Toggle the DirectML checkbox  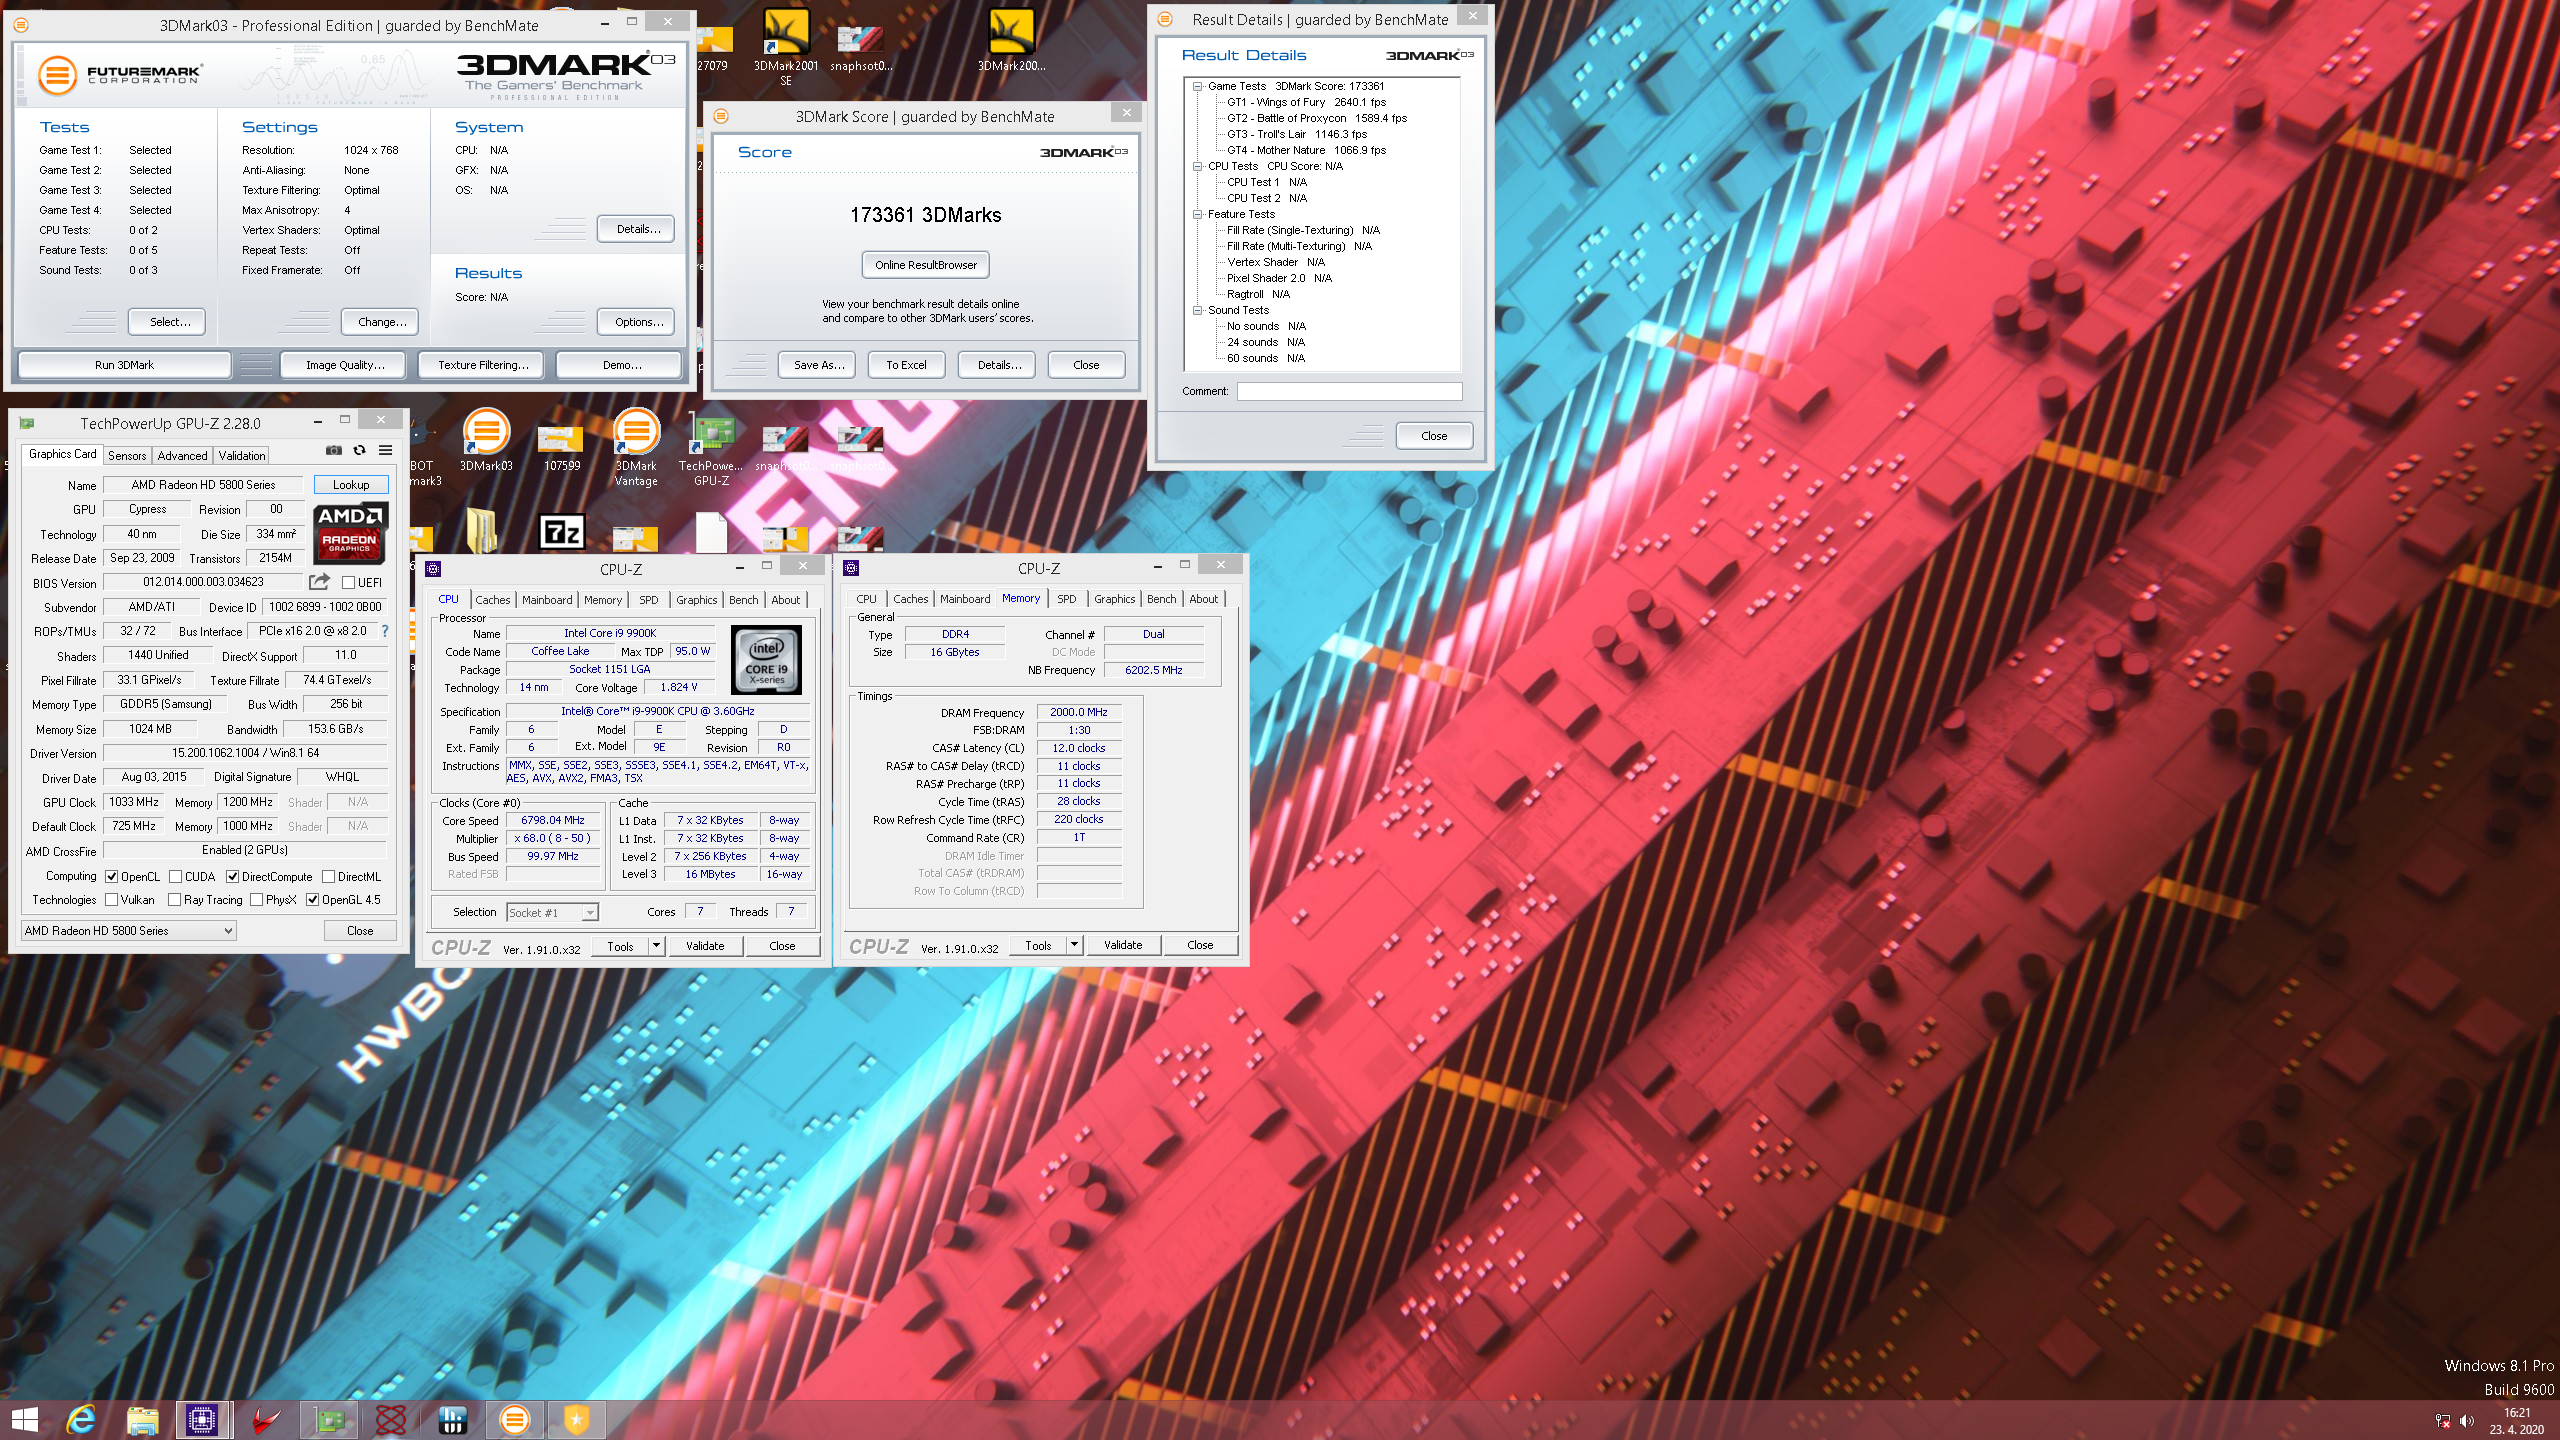(x=328, y=877)
